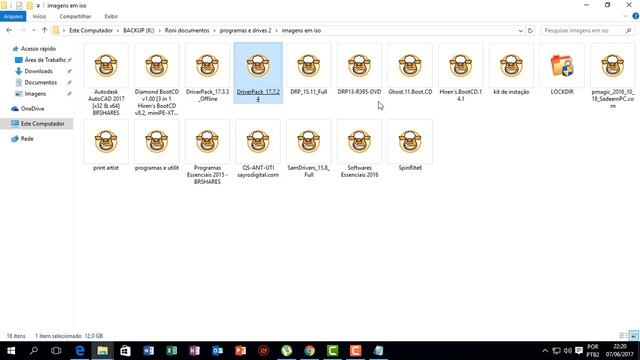Viewport: 640px width, 360px height.
Task: Expand the address bar history dropdown
Action: pyautogui.click(x=520, y=31)
